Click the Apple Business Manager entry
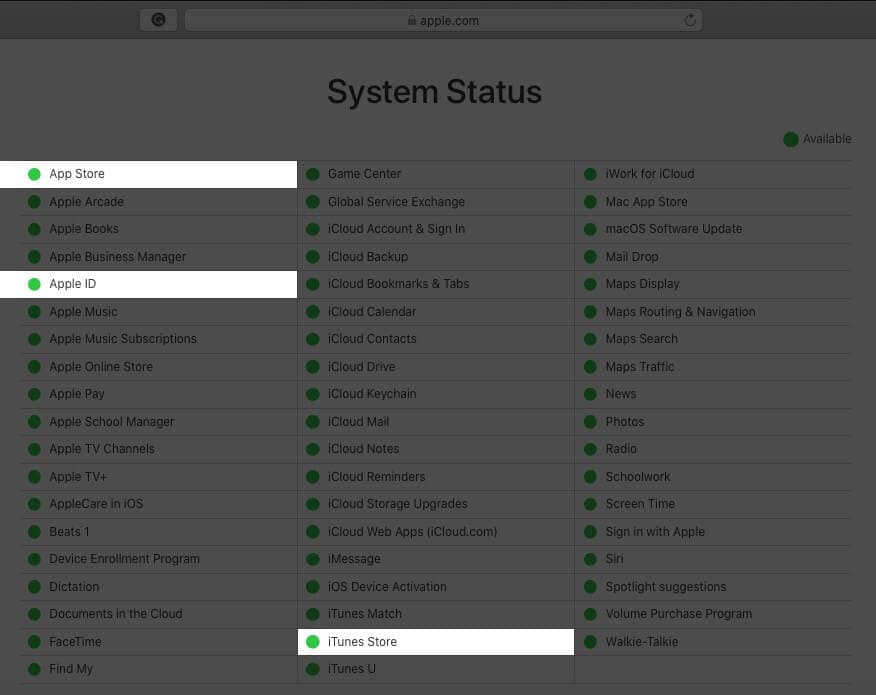876x695 pixels. point(117,257)
